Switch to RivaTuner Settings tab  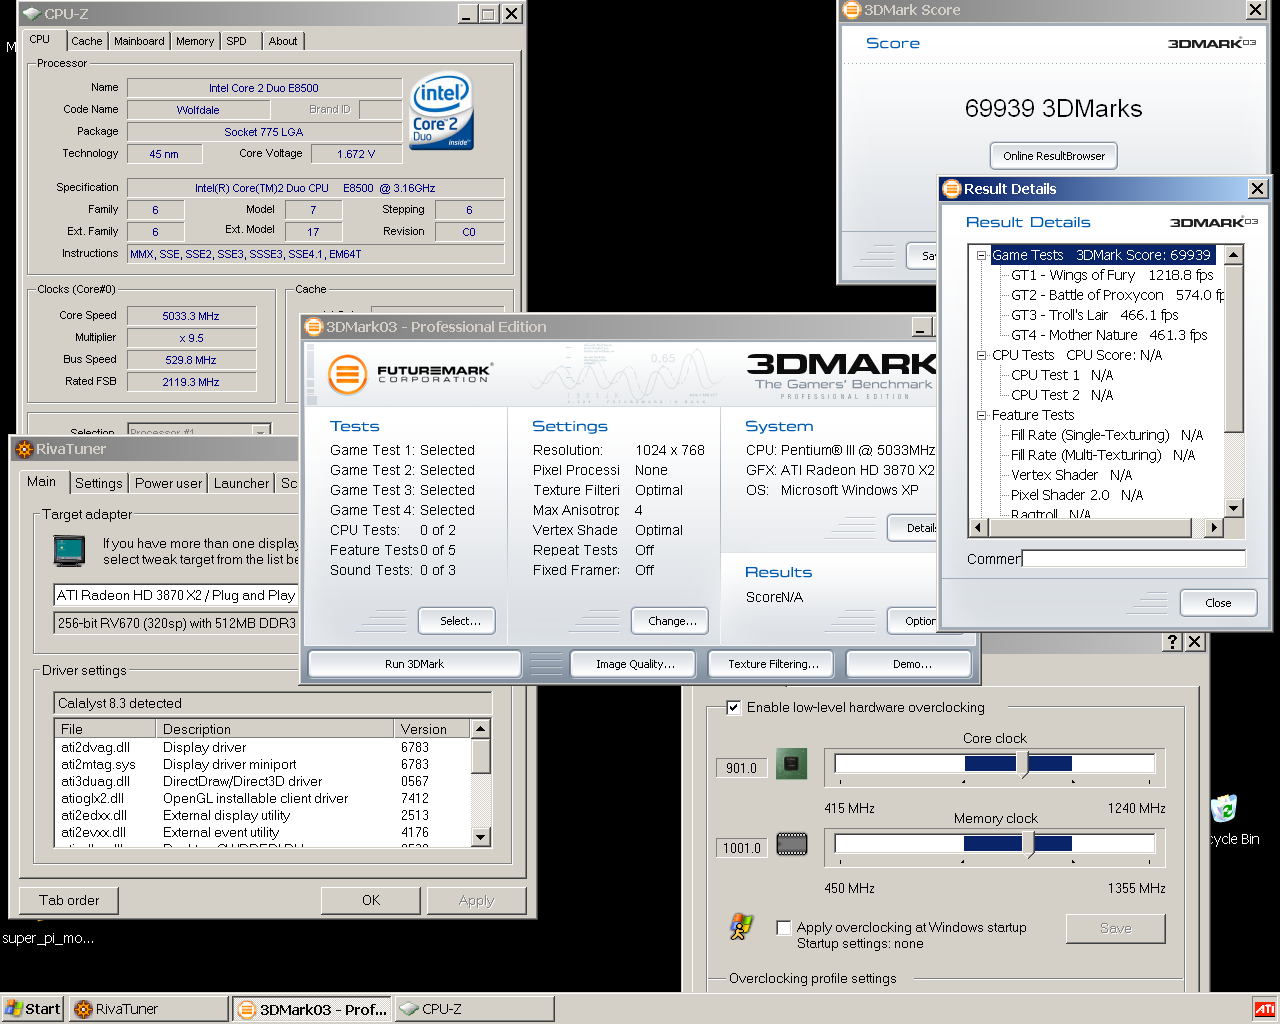[99, 483]
